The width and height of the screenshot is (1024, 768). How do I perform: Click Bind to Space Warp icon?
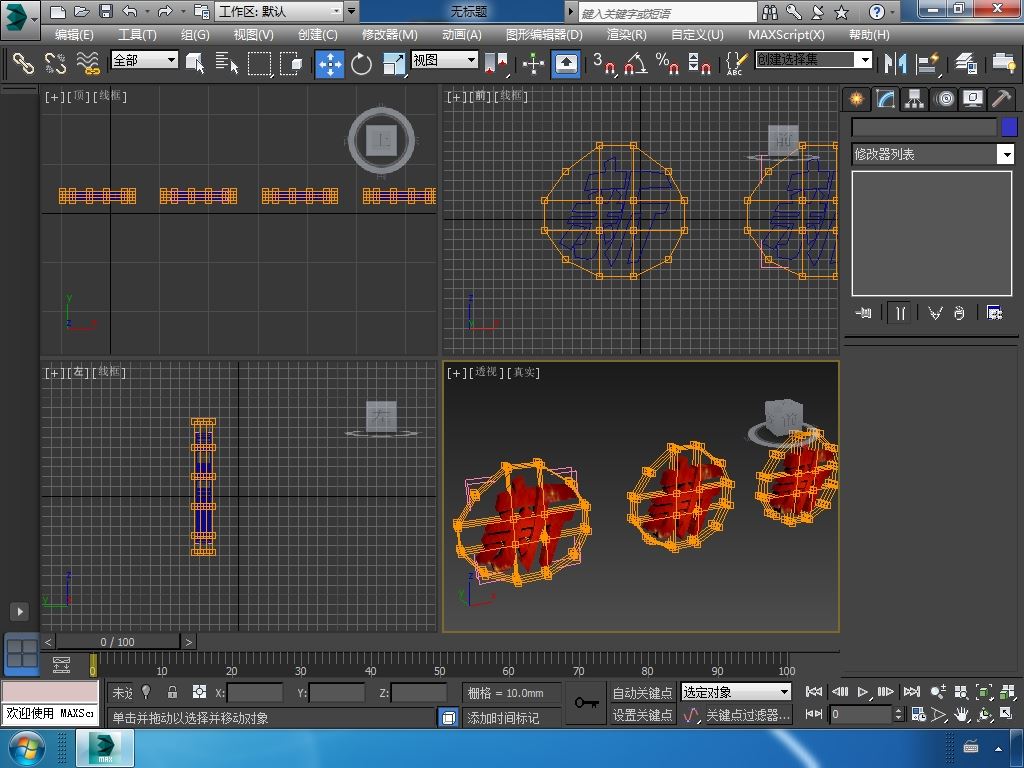point(88,63)
